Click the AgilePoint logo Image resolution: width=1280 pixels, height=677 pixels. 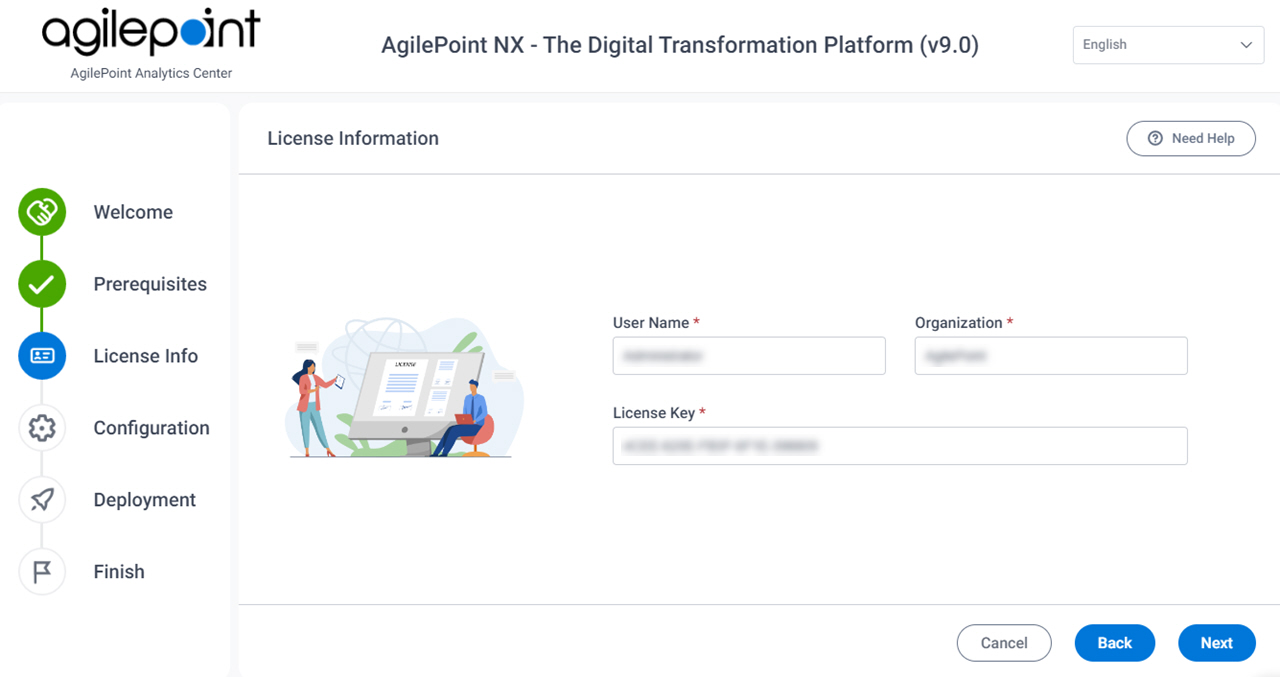pyautogui.click(x=151, y=44)
